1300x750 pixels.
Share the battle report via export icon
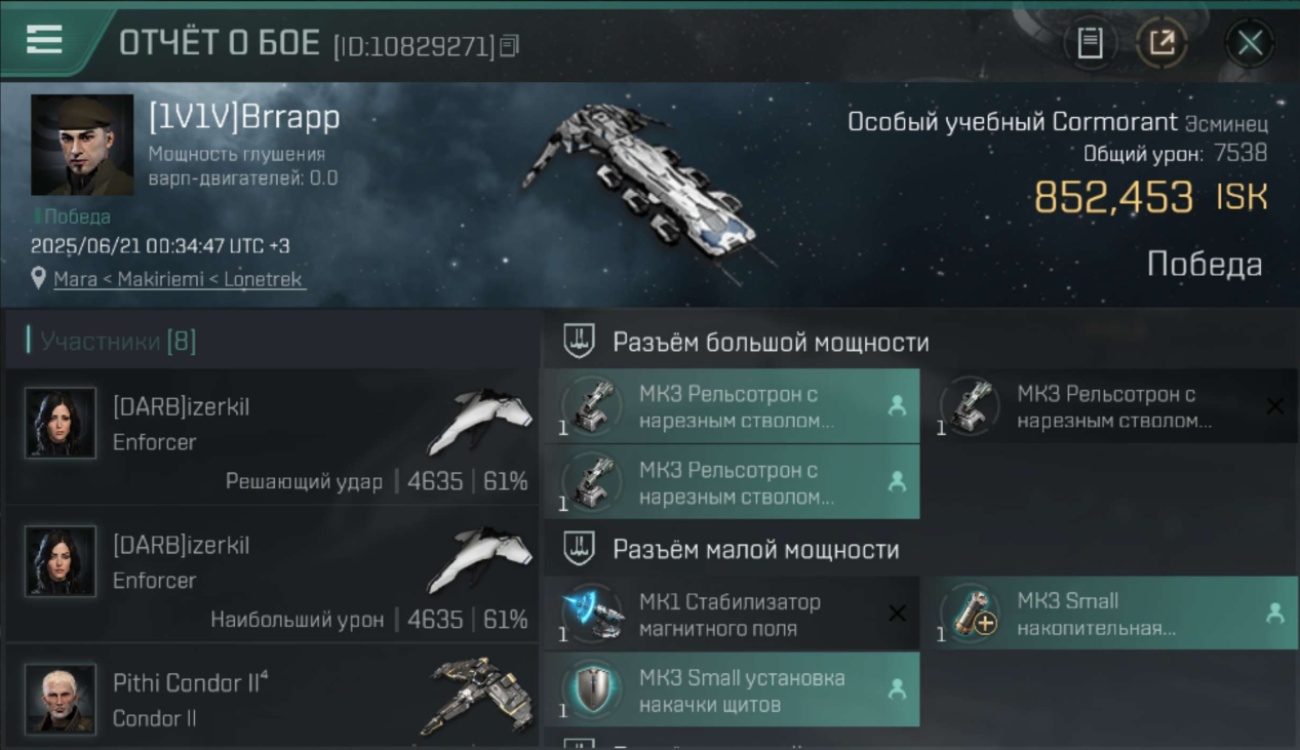point(1161,43)
